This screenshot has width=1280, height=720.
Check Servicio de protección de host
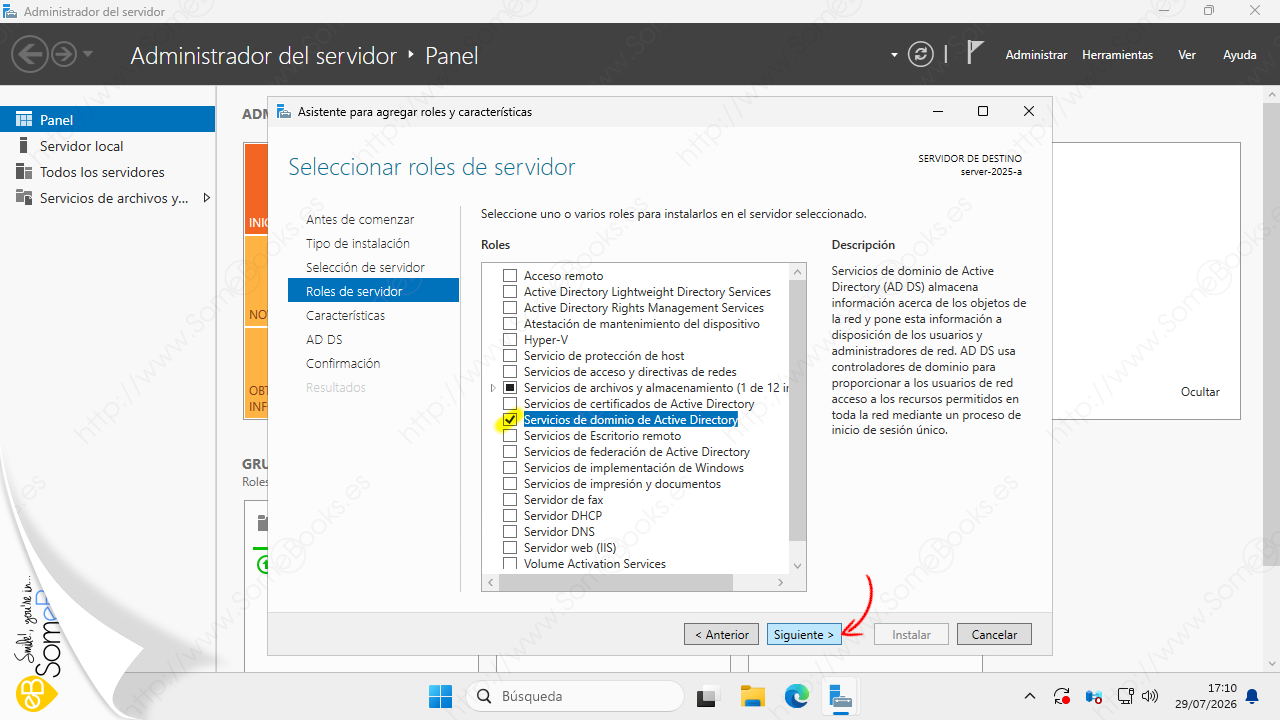tap(510, 356)
